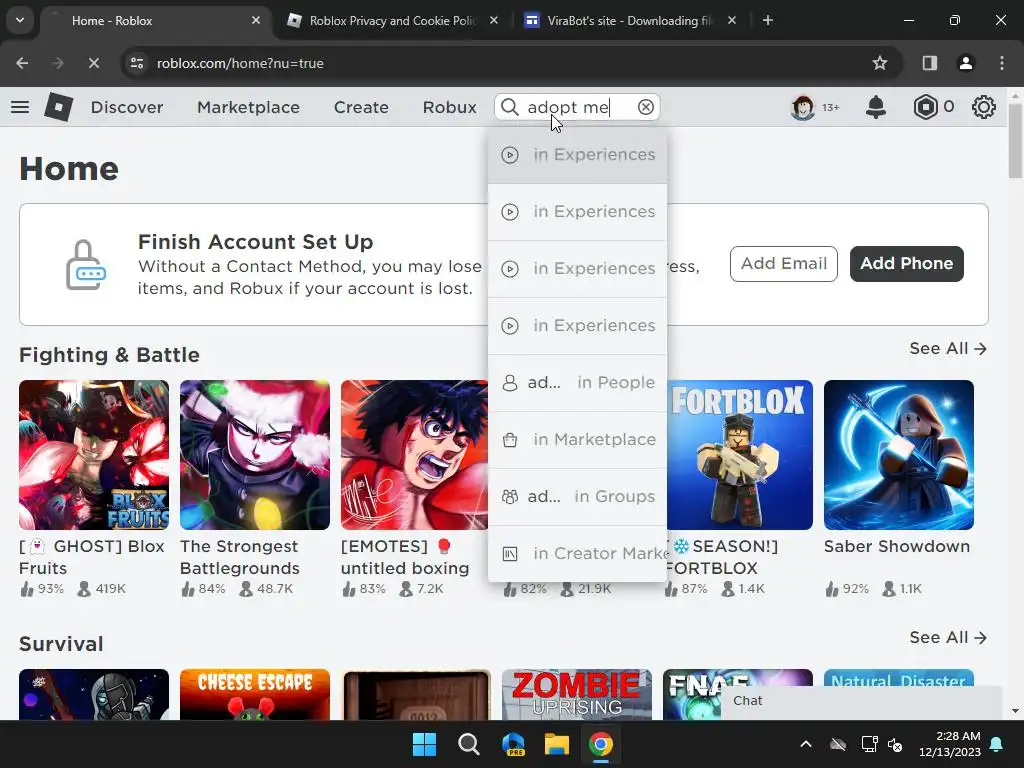This screenshot has height=768, width=1024.
Task: Switch to the Roblox Privacy and Cookie Policy tab
Action: coord(392,20)
